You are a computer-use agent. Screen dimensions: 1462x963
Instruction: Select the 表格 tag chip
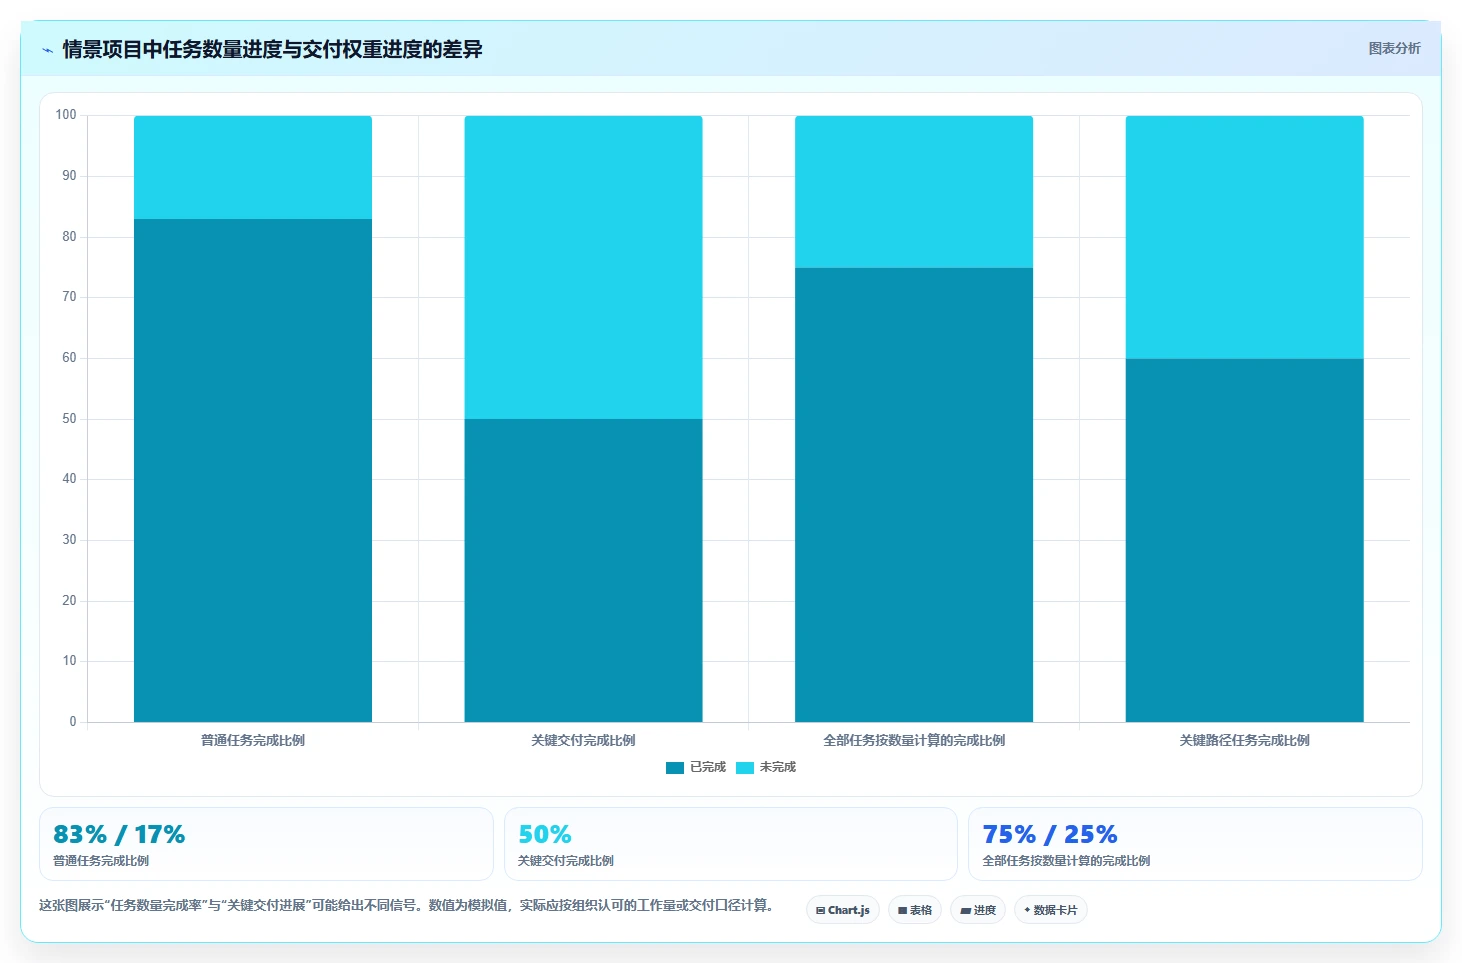[x=915, y=910]
